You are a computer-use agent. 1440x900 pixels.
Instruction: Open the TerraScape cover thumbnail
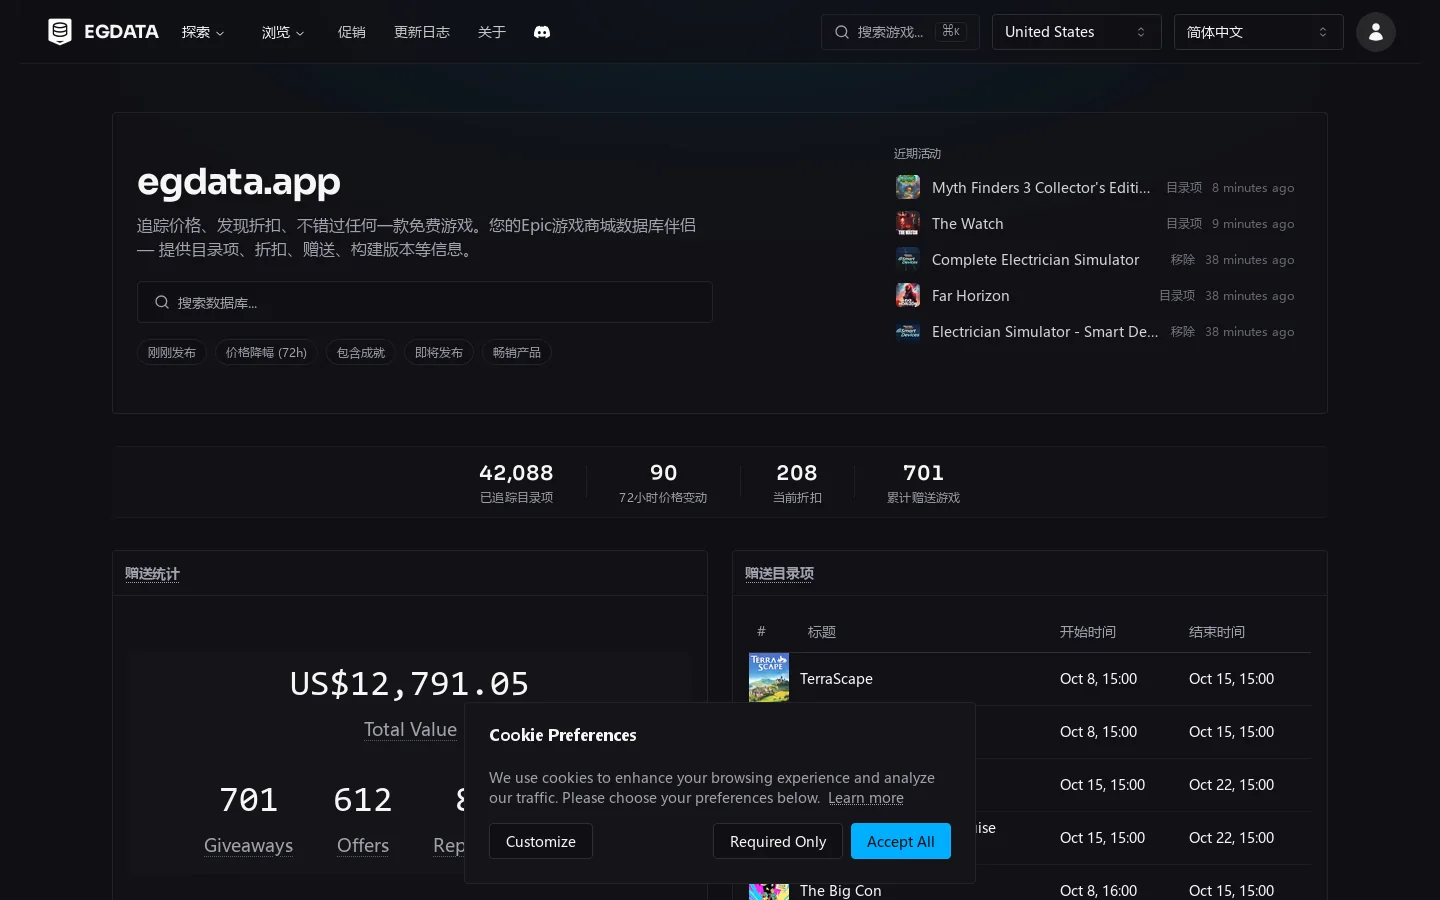coord(769,678)
